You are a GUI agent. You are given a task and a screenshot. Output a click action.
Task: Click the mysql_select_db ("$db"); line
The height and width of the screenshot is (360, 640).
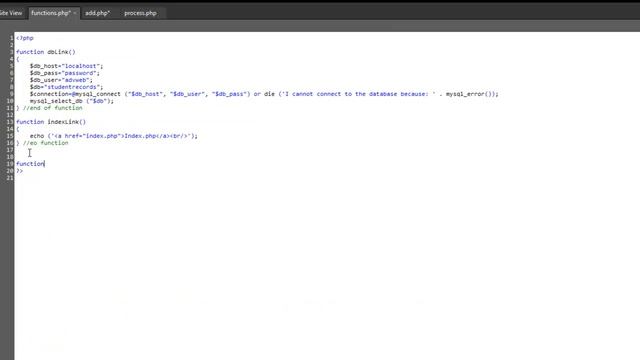[72, 101]
